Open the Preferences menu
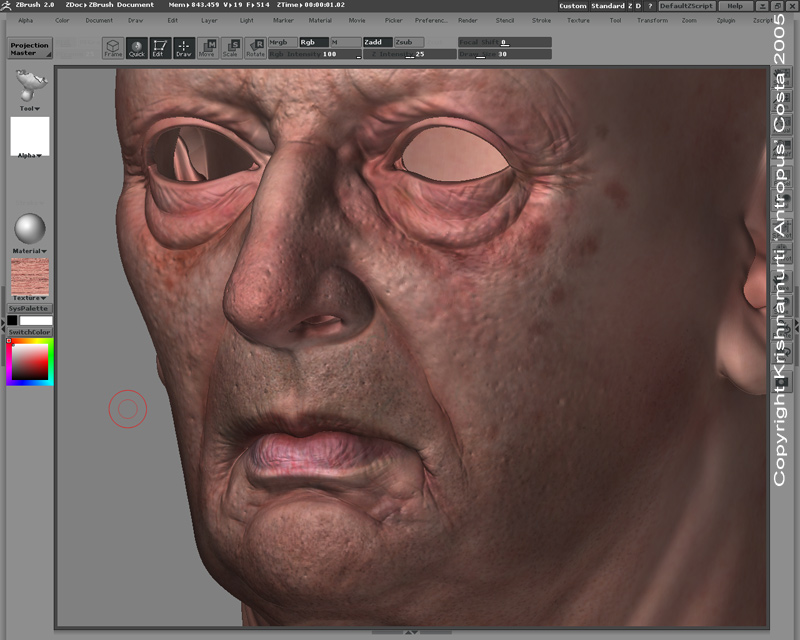800x640 pixels. click(431, 20)
